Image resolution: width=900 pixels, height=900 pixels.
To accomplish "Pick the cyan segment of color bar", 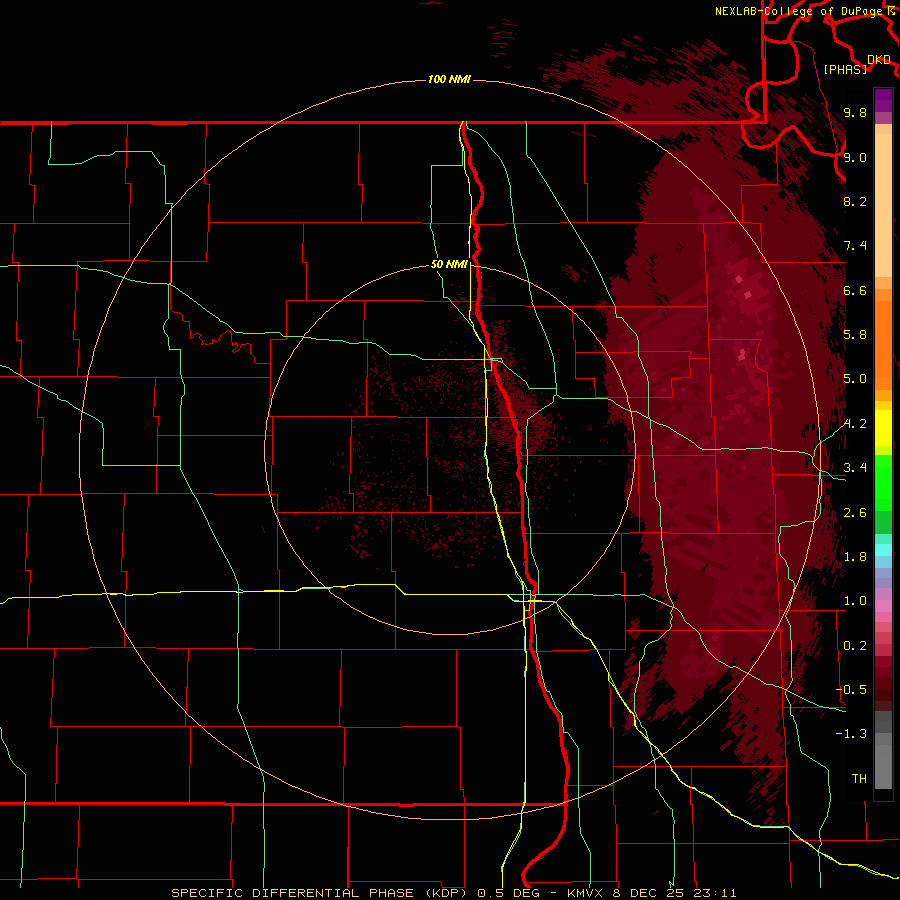I will (883, 550).
